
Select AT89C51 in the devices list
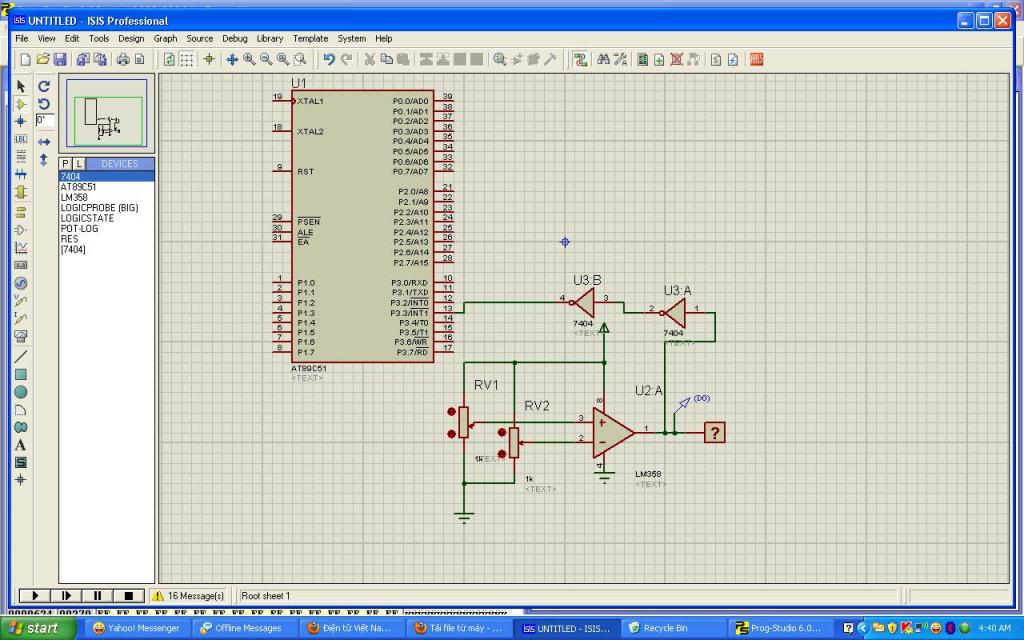pyautogui.click(x=78, y=187)
